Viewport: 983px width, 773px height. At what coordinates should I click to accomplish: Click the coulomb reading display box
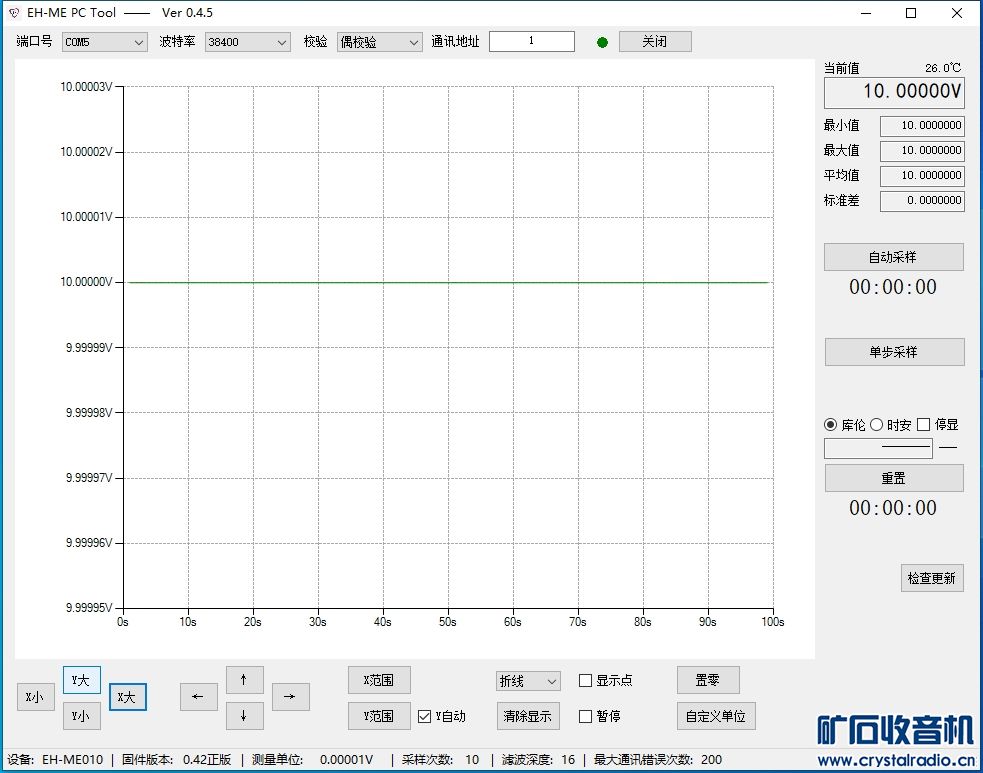[x=878, y=448]
